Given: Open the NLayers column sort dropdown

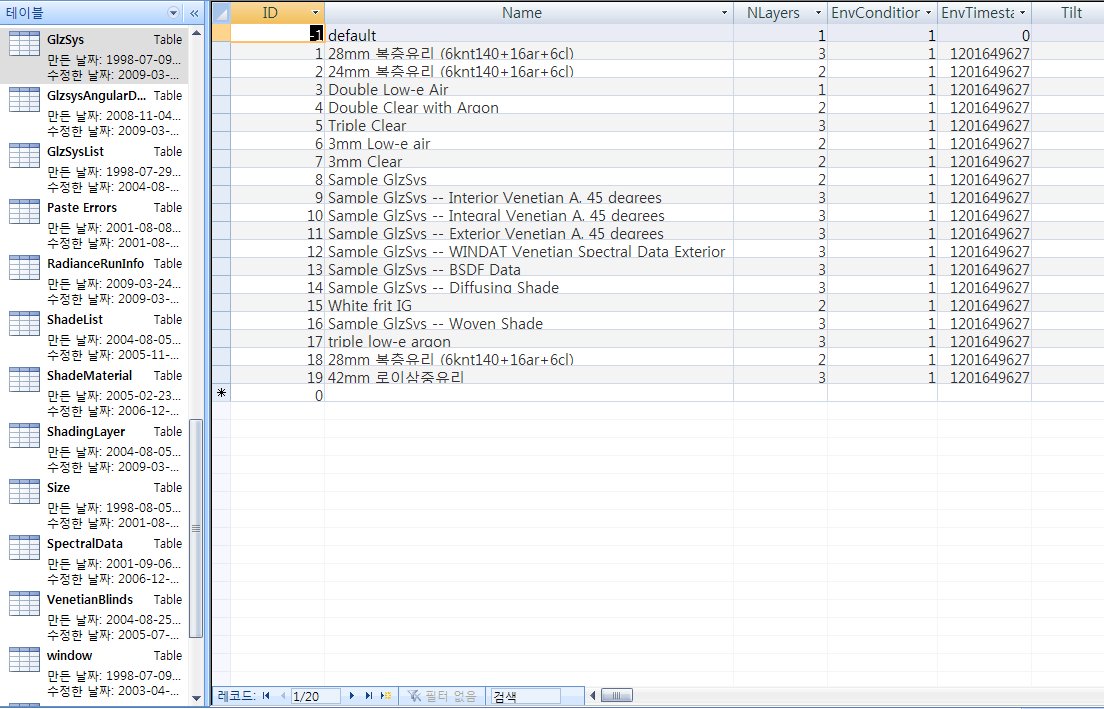Looking at the screenshot, I should pos(818,13).
